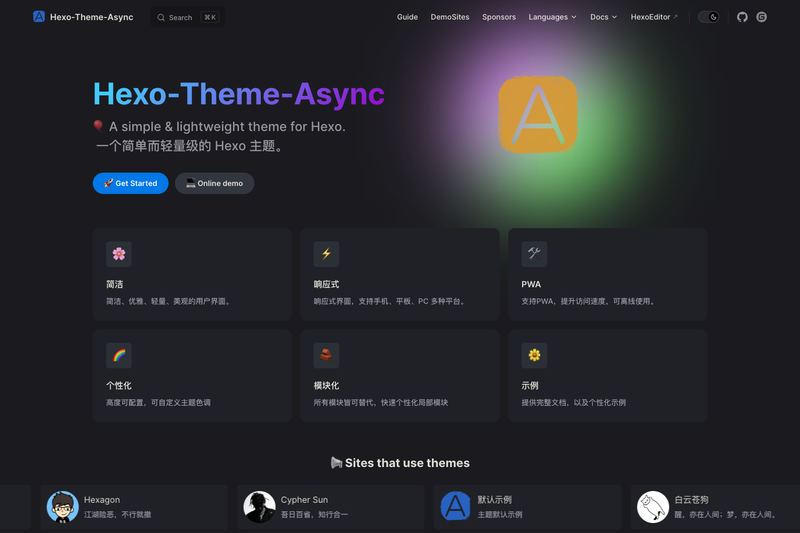Click the Cypher Sun site name
Viewport: 800px width, 533px height.
pos(304,500)
